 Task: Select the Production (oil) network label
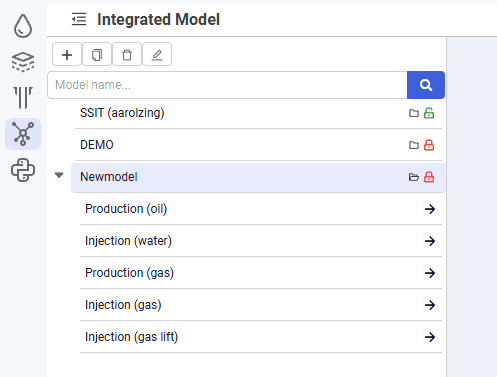126,209
